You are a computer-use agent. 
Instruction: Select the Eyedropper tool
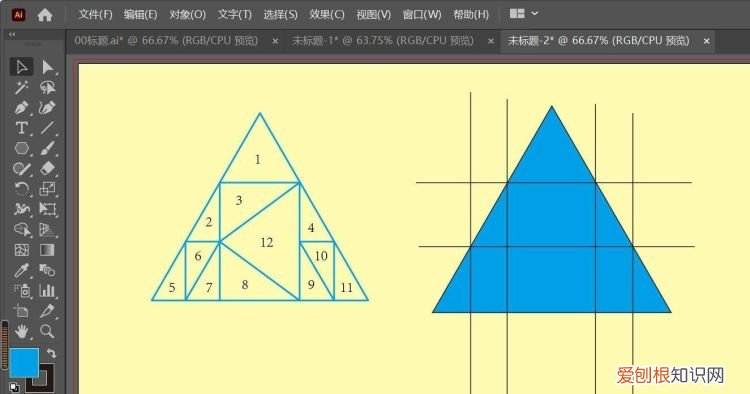tap(22, 270)
